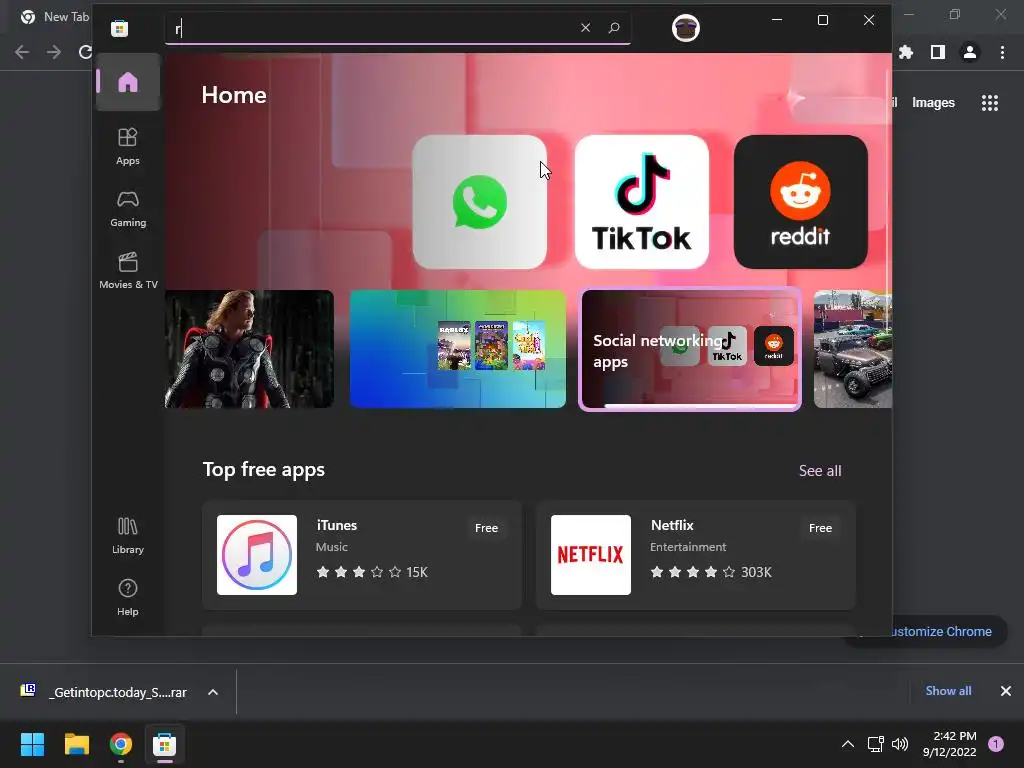The image size is (1024, 768).
Task: Open the Windows Start button
Action: coord(32,744)
